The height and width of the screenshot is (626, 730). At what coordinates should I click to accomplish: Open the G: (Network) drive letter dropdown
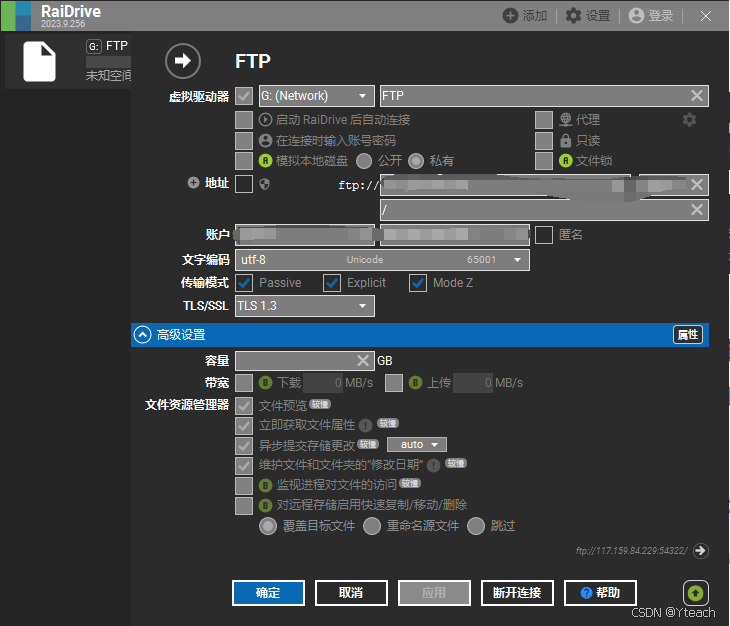317,96
